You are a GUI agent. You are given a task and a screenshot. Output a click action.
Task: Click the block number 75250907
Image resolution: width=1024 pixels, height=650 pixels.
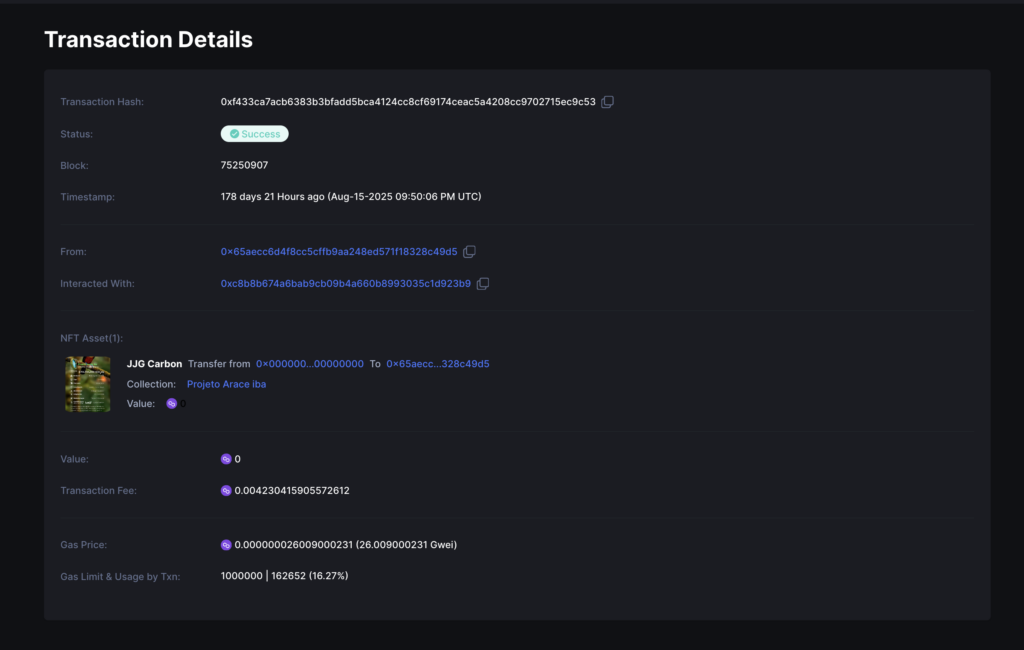(244, 165)
